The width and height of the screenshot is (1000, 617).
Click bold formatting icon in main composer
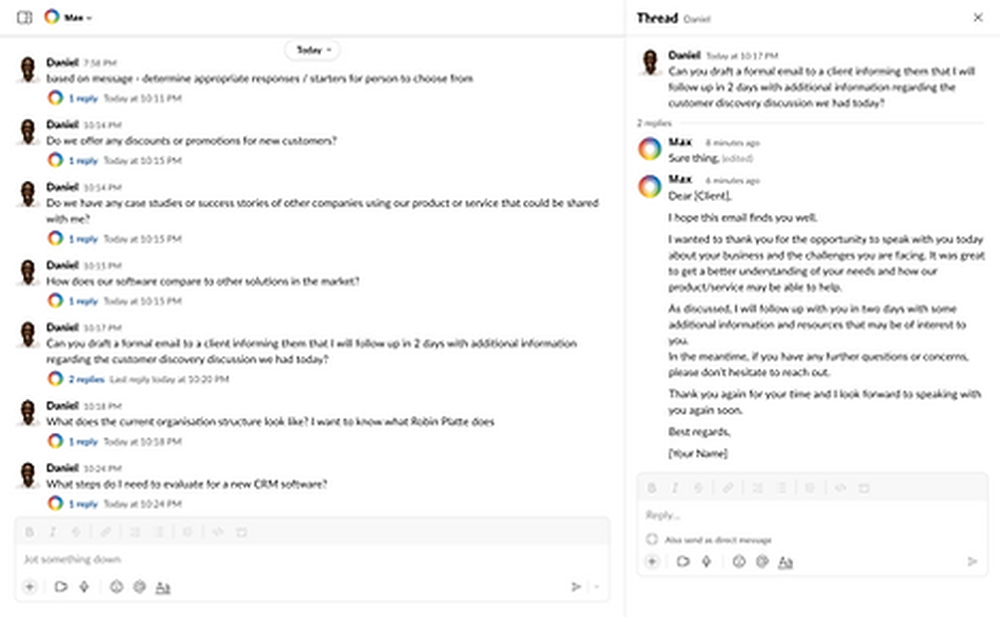coord(29,532)
